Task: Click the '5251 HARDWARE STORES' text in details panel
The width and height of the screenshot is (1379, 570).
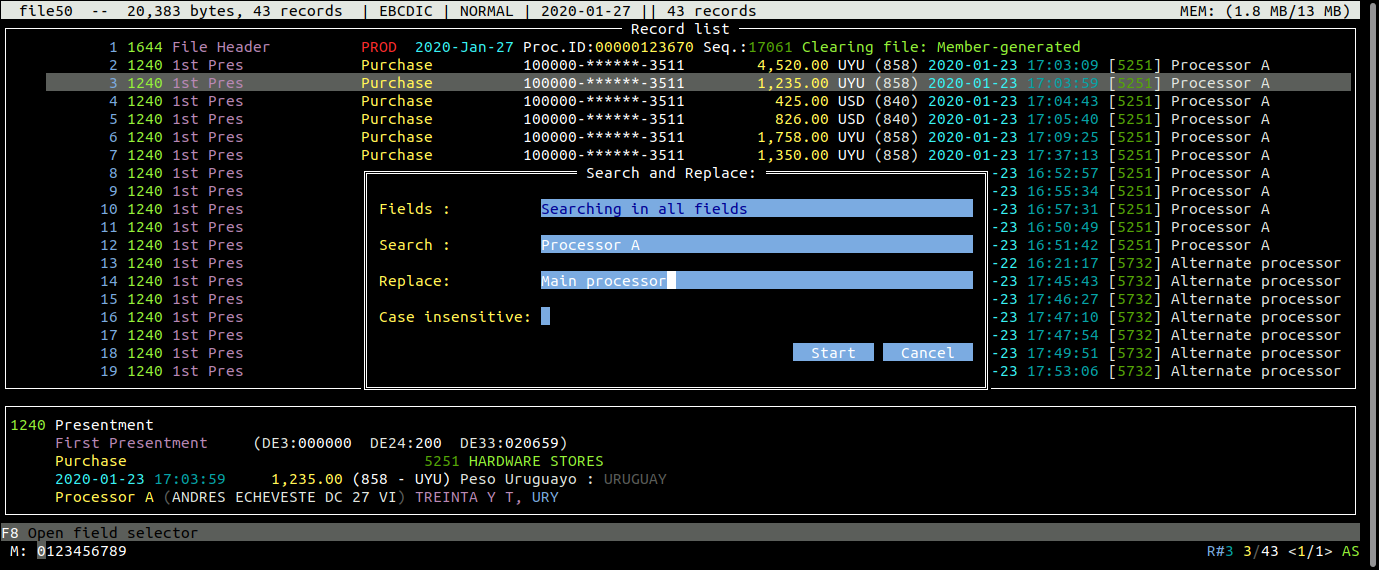Action: (x=514, y=461)
